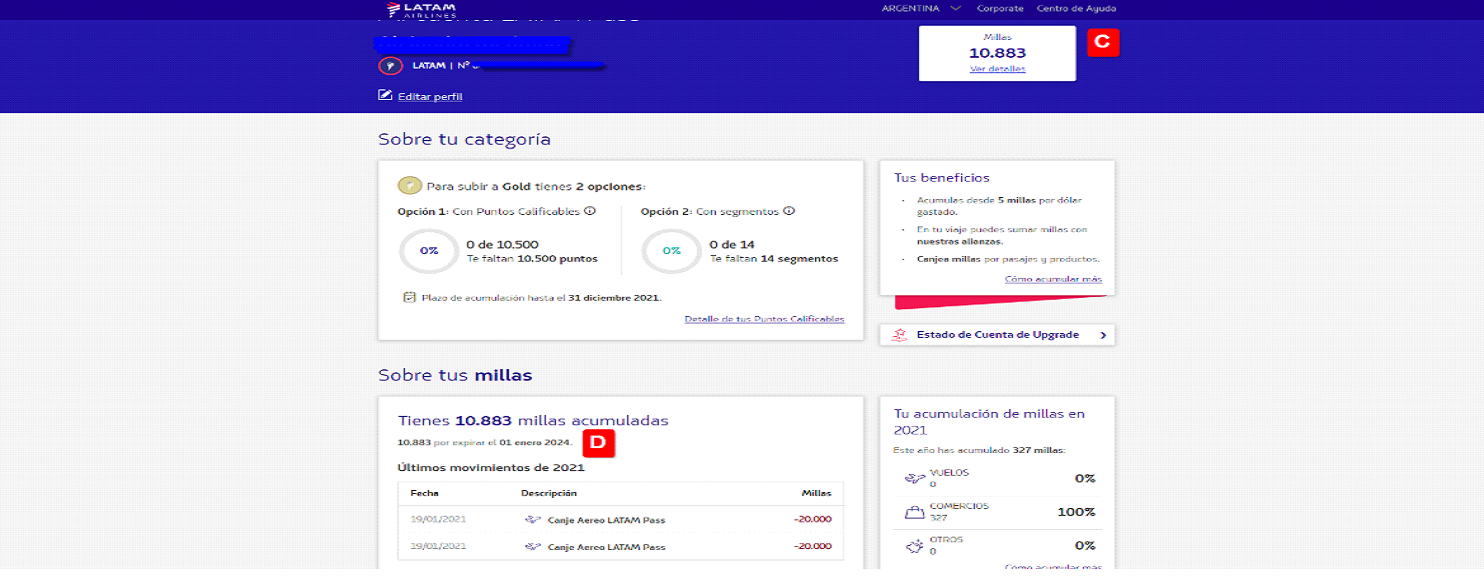Click the Editar perfil link

pos(430,97)
